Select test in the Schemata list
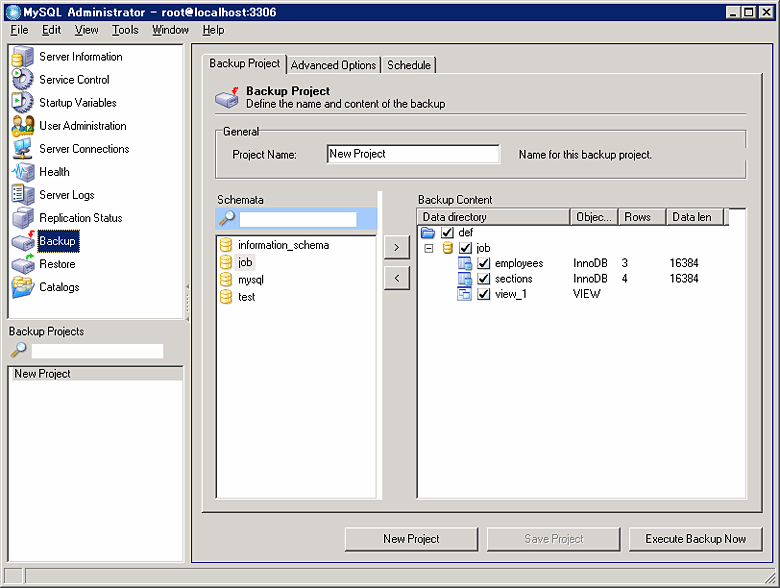Screen dimensions: 780x588 point(247,297)
